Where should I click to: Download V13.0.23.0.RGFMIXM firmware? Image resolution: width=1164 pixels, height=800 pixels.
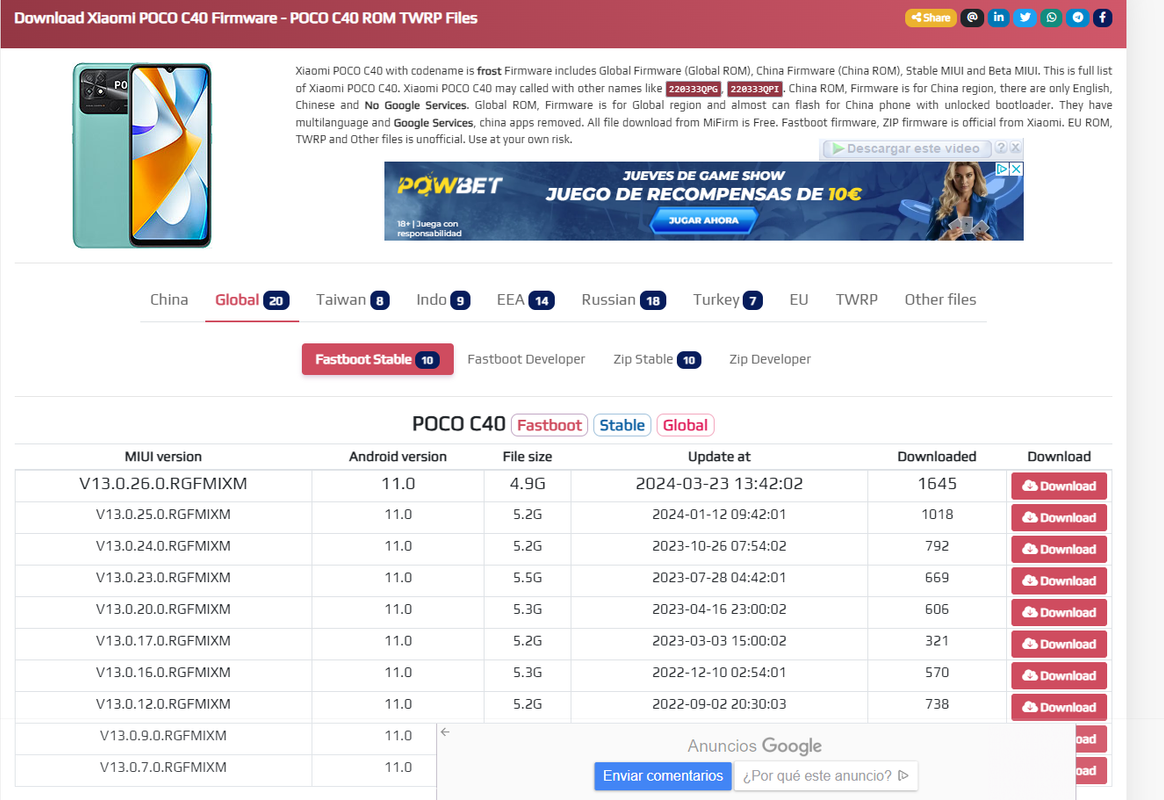pyautogui.click(x=1059, y=581)
